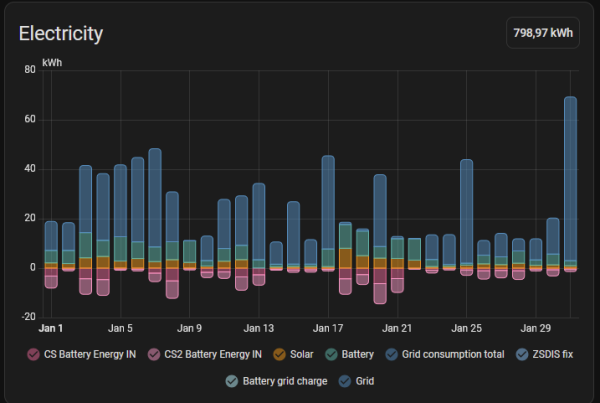The width and height of the screenshot is (600, 403).
Task: Click the Jan 17 axis label
Action: (x=328, y=328)
